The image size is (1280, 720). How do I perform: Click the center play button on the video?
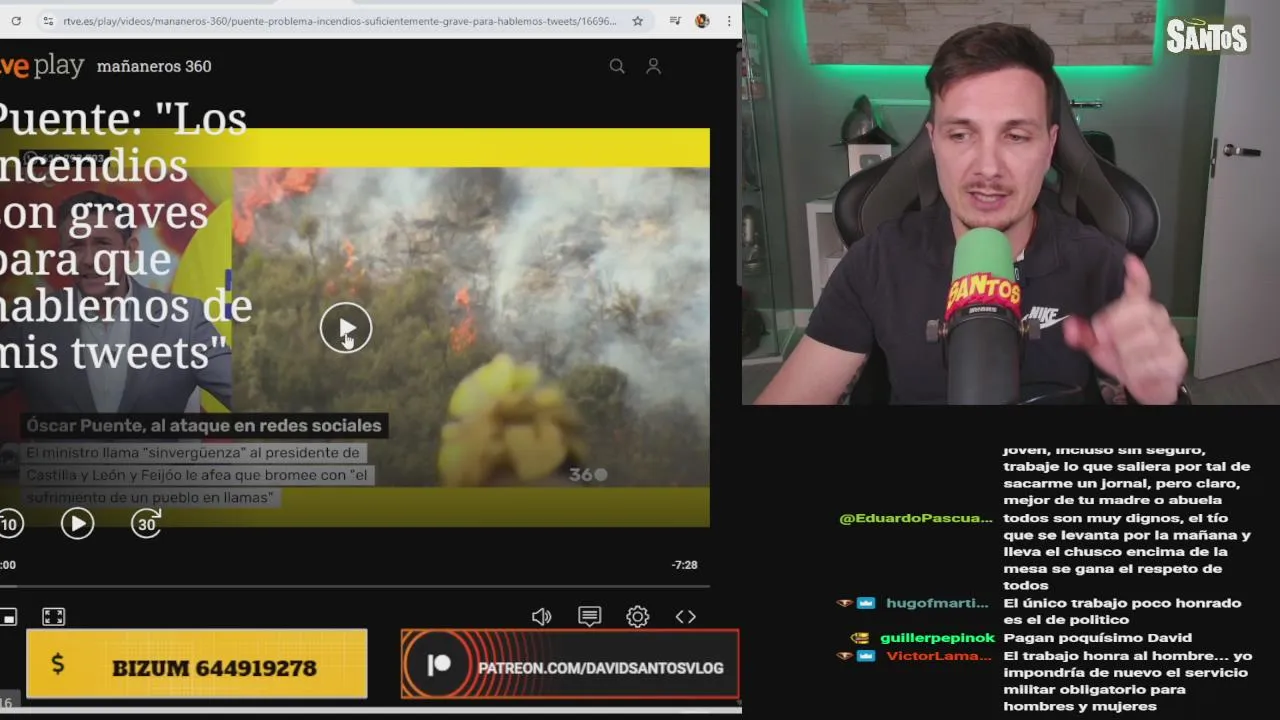[346, 327]
